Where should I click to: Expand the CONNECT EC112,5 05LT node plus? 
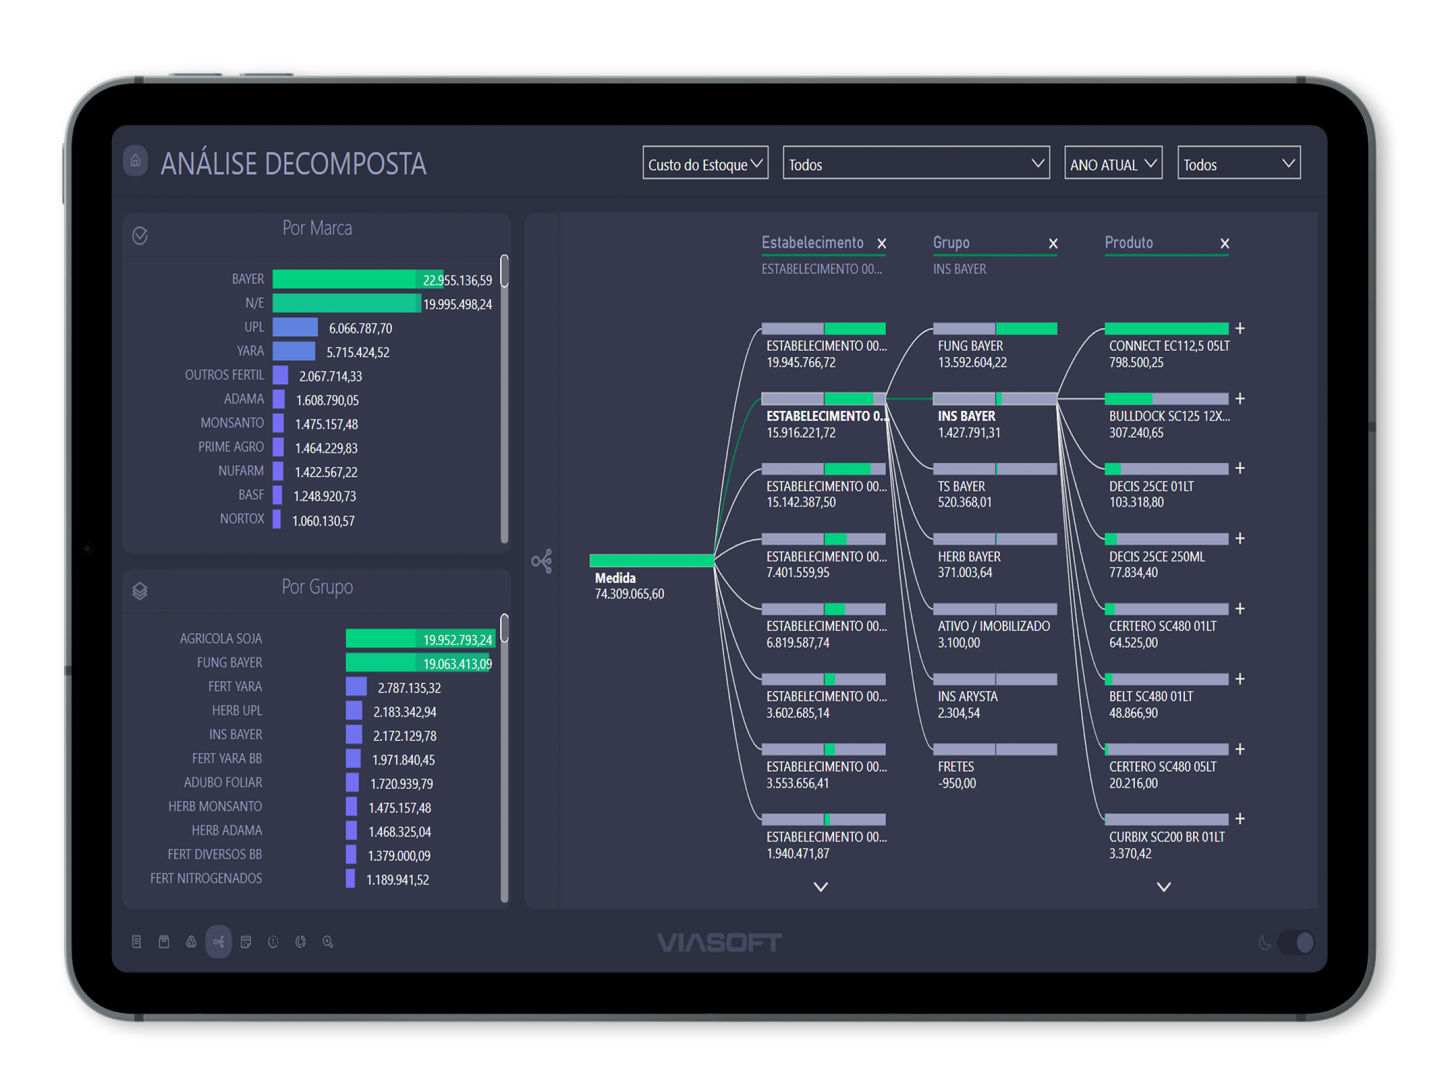click(1240, 329)
